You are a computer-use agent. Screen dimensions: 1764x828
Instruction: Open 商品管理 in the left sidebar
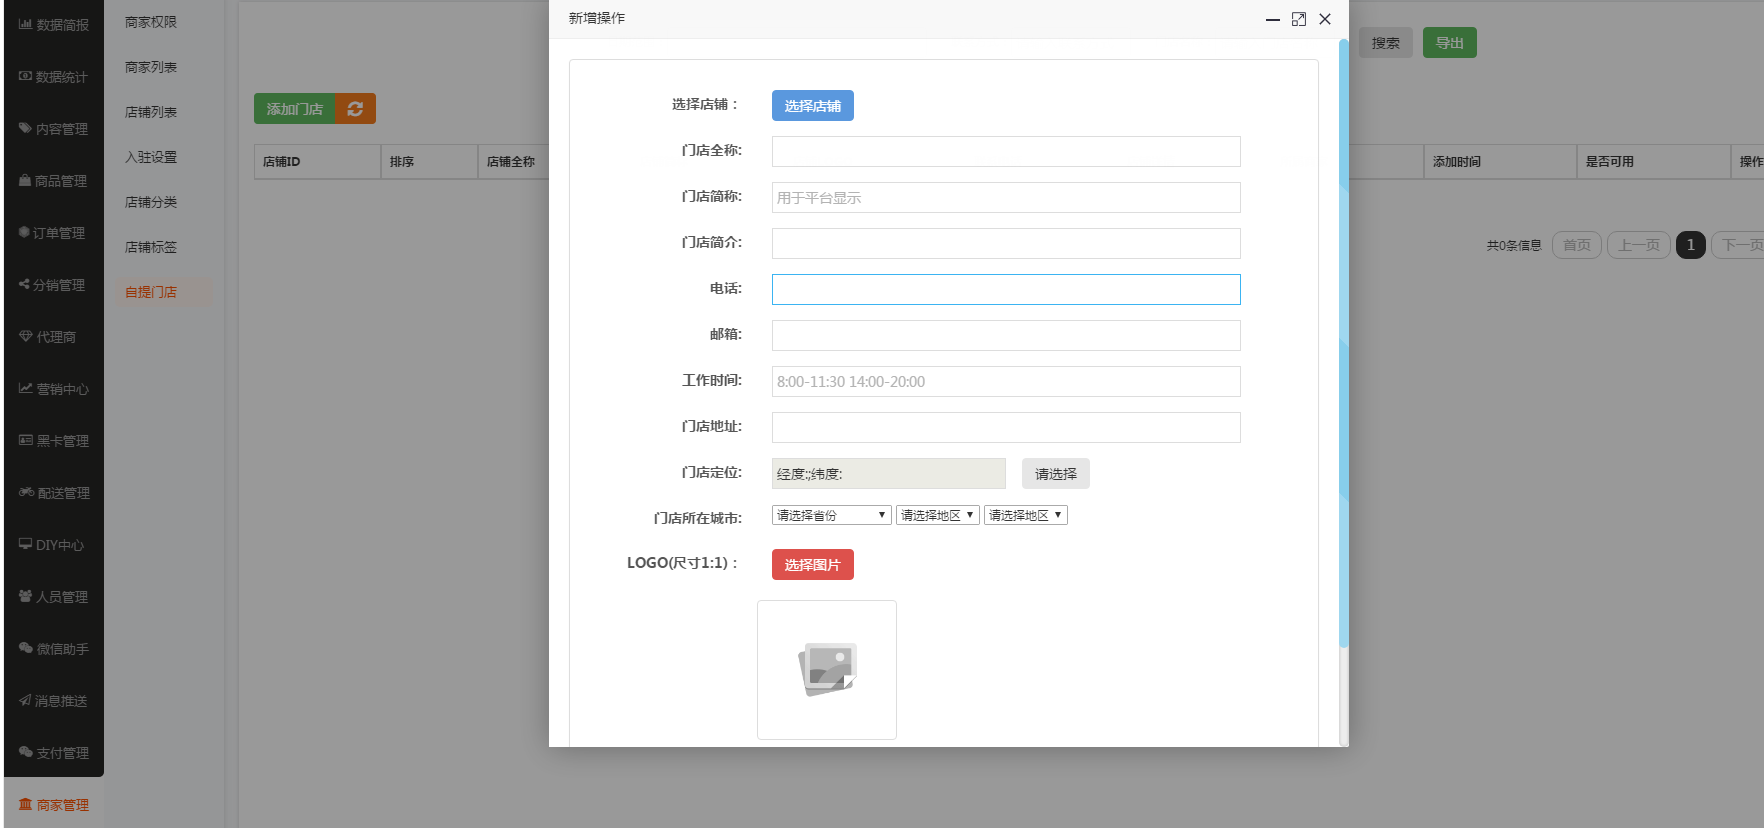54,181
